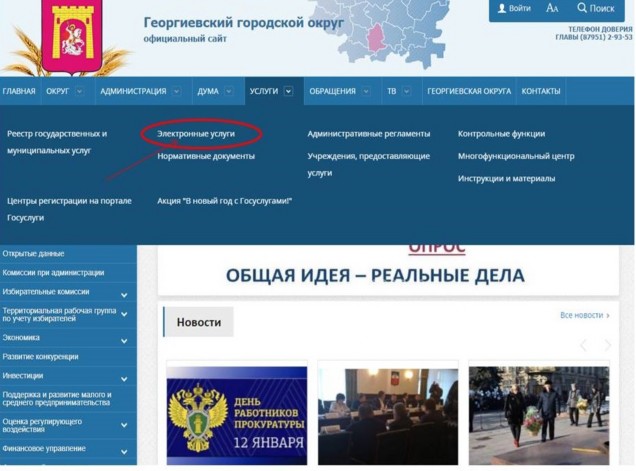
Task: Expand the Округ menu dropdown arrow
Action: point(80,91)
